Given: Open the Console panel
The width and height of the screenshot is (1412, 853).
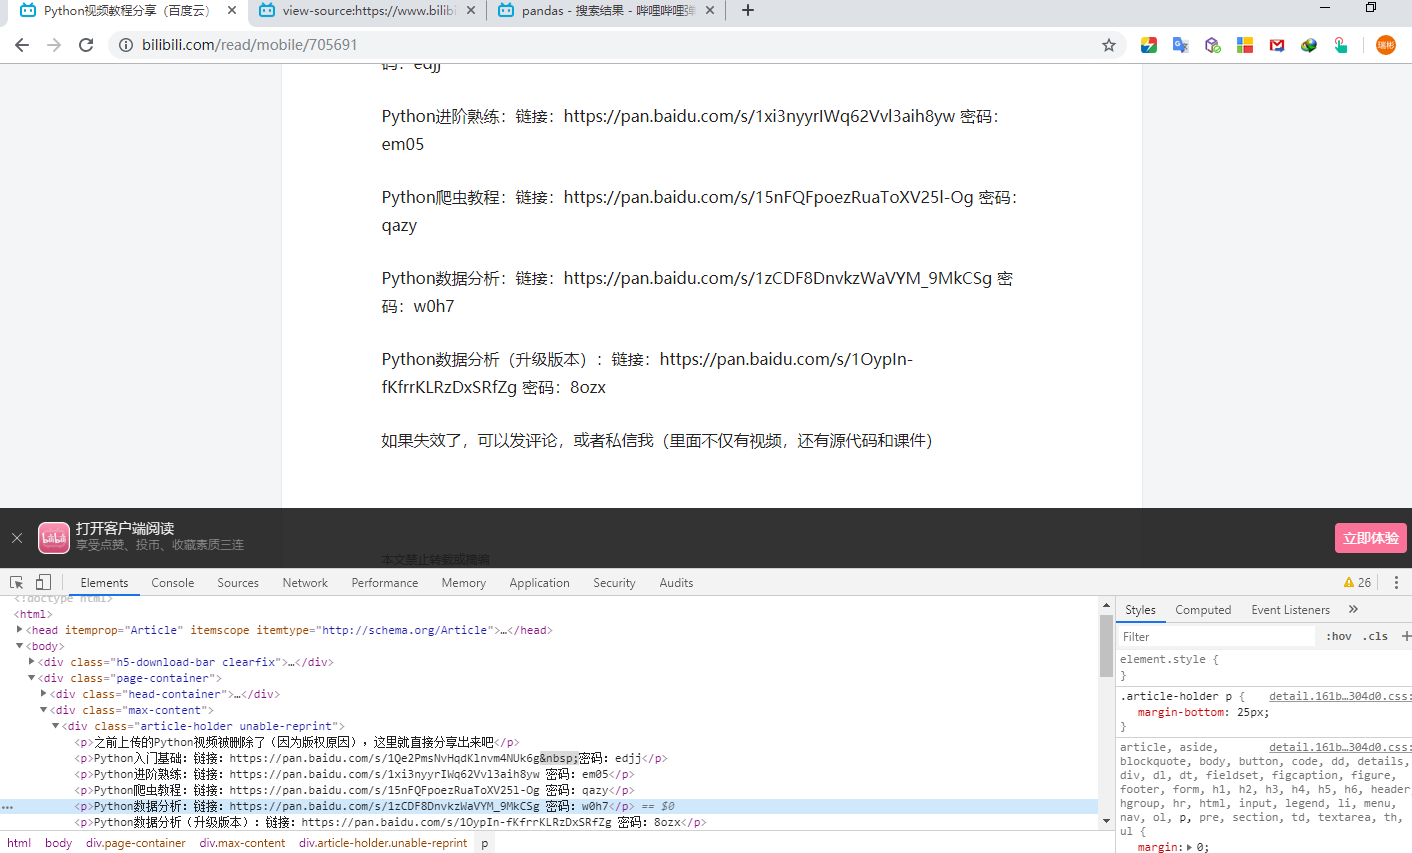Looking at the screenshot, I should click(173, 583).
